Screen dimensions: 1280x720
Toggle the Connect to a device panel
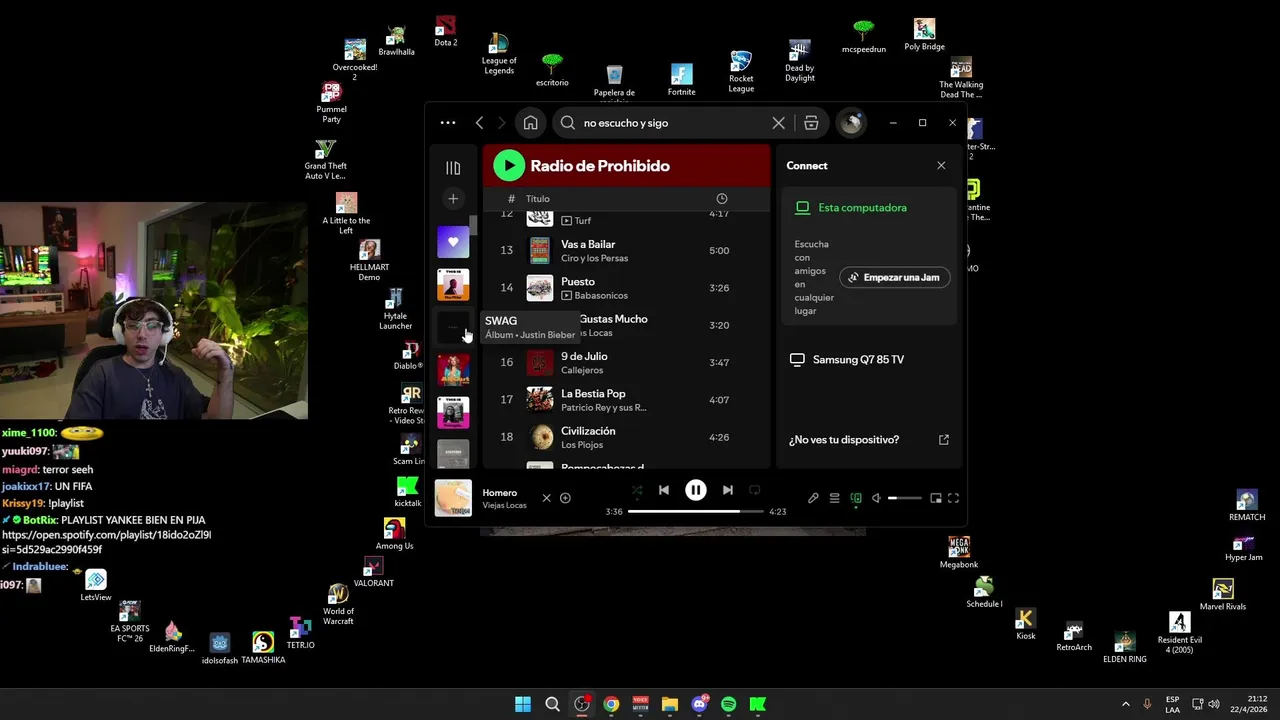pos(856,498)
